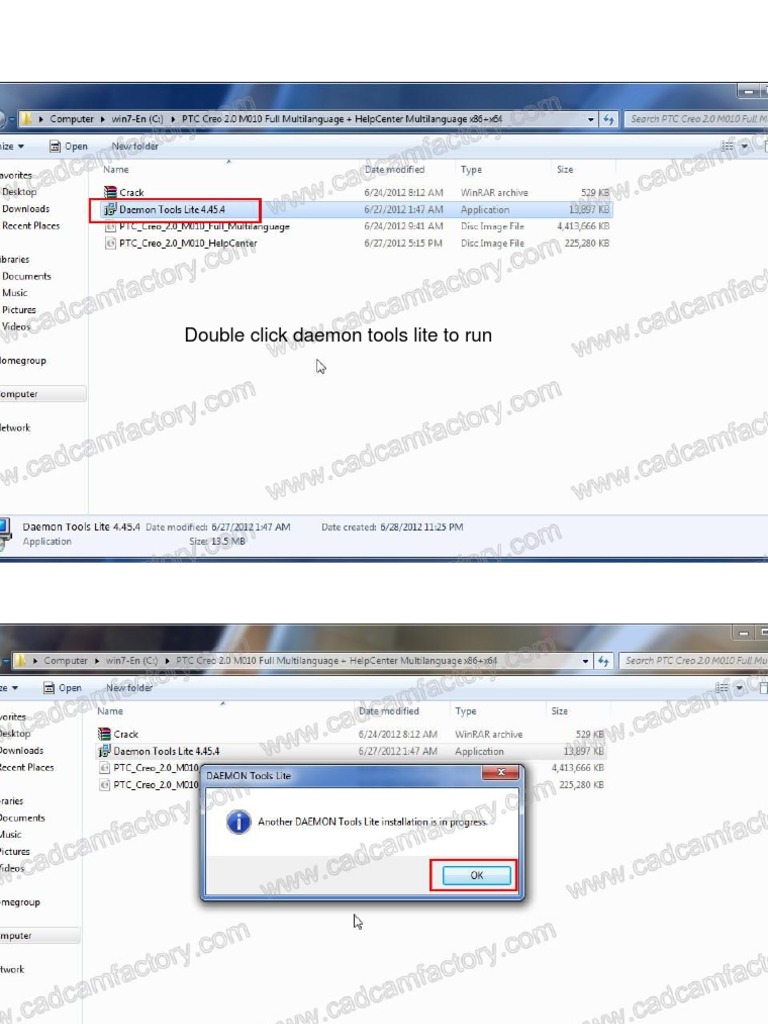
Task: Click Daemon Tools Lite icon in bottom window list
Action: 104,751
